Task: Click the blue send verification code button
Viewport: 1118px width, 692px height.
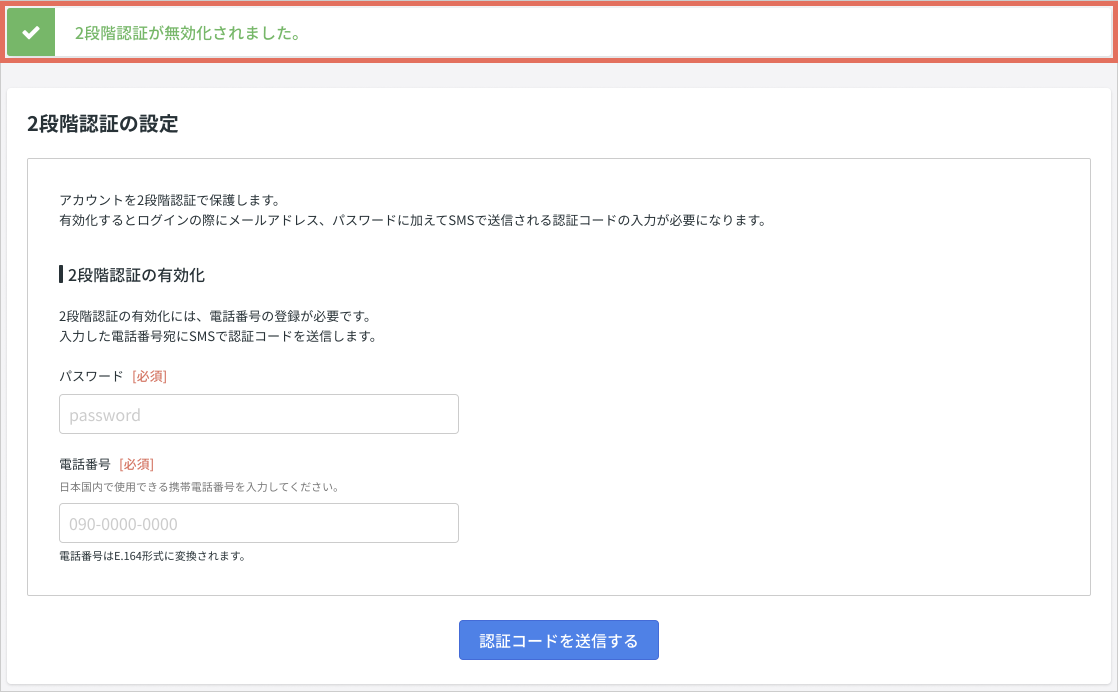Action: point(558,640)
